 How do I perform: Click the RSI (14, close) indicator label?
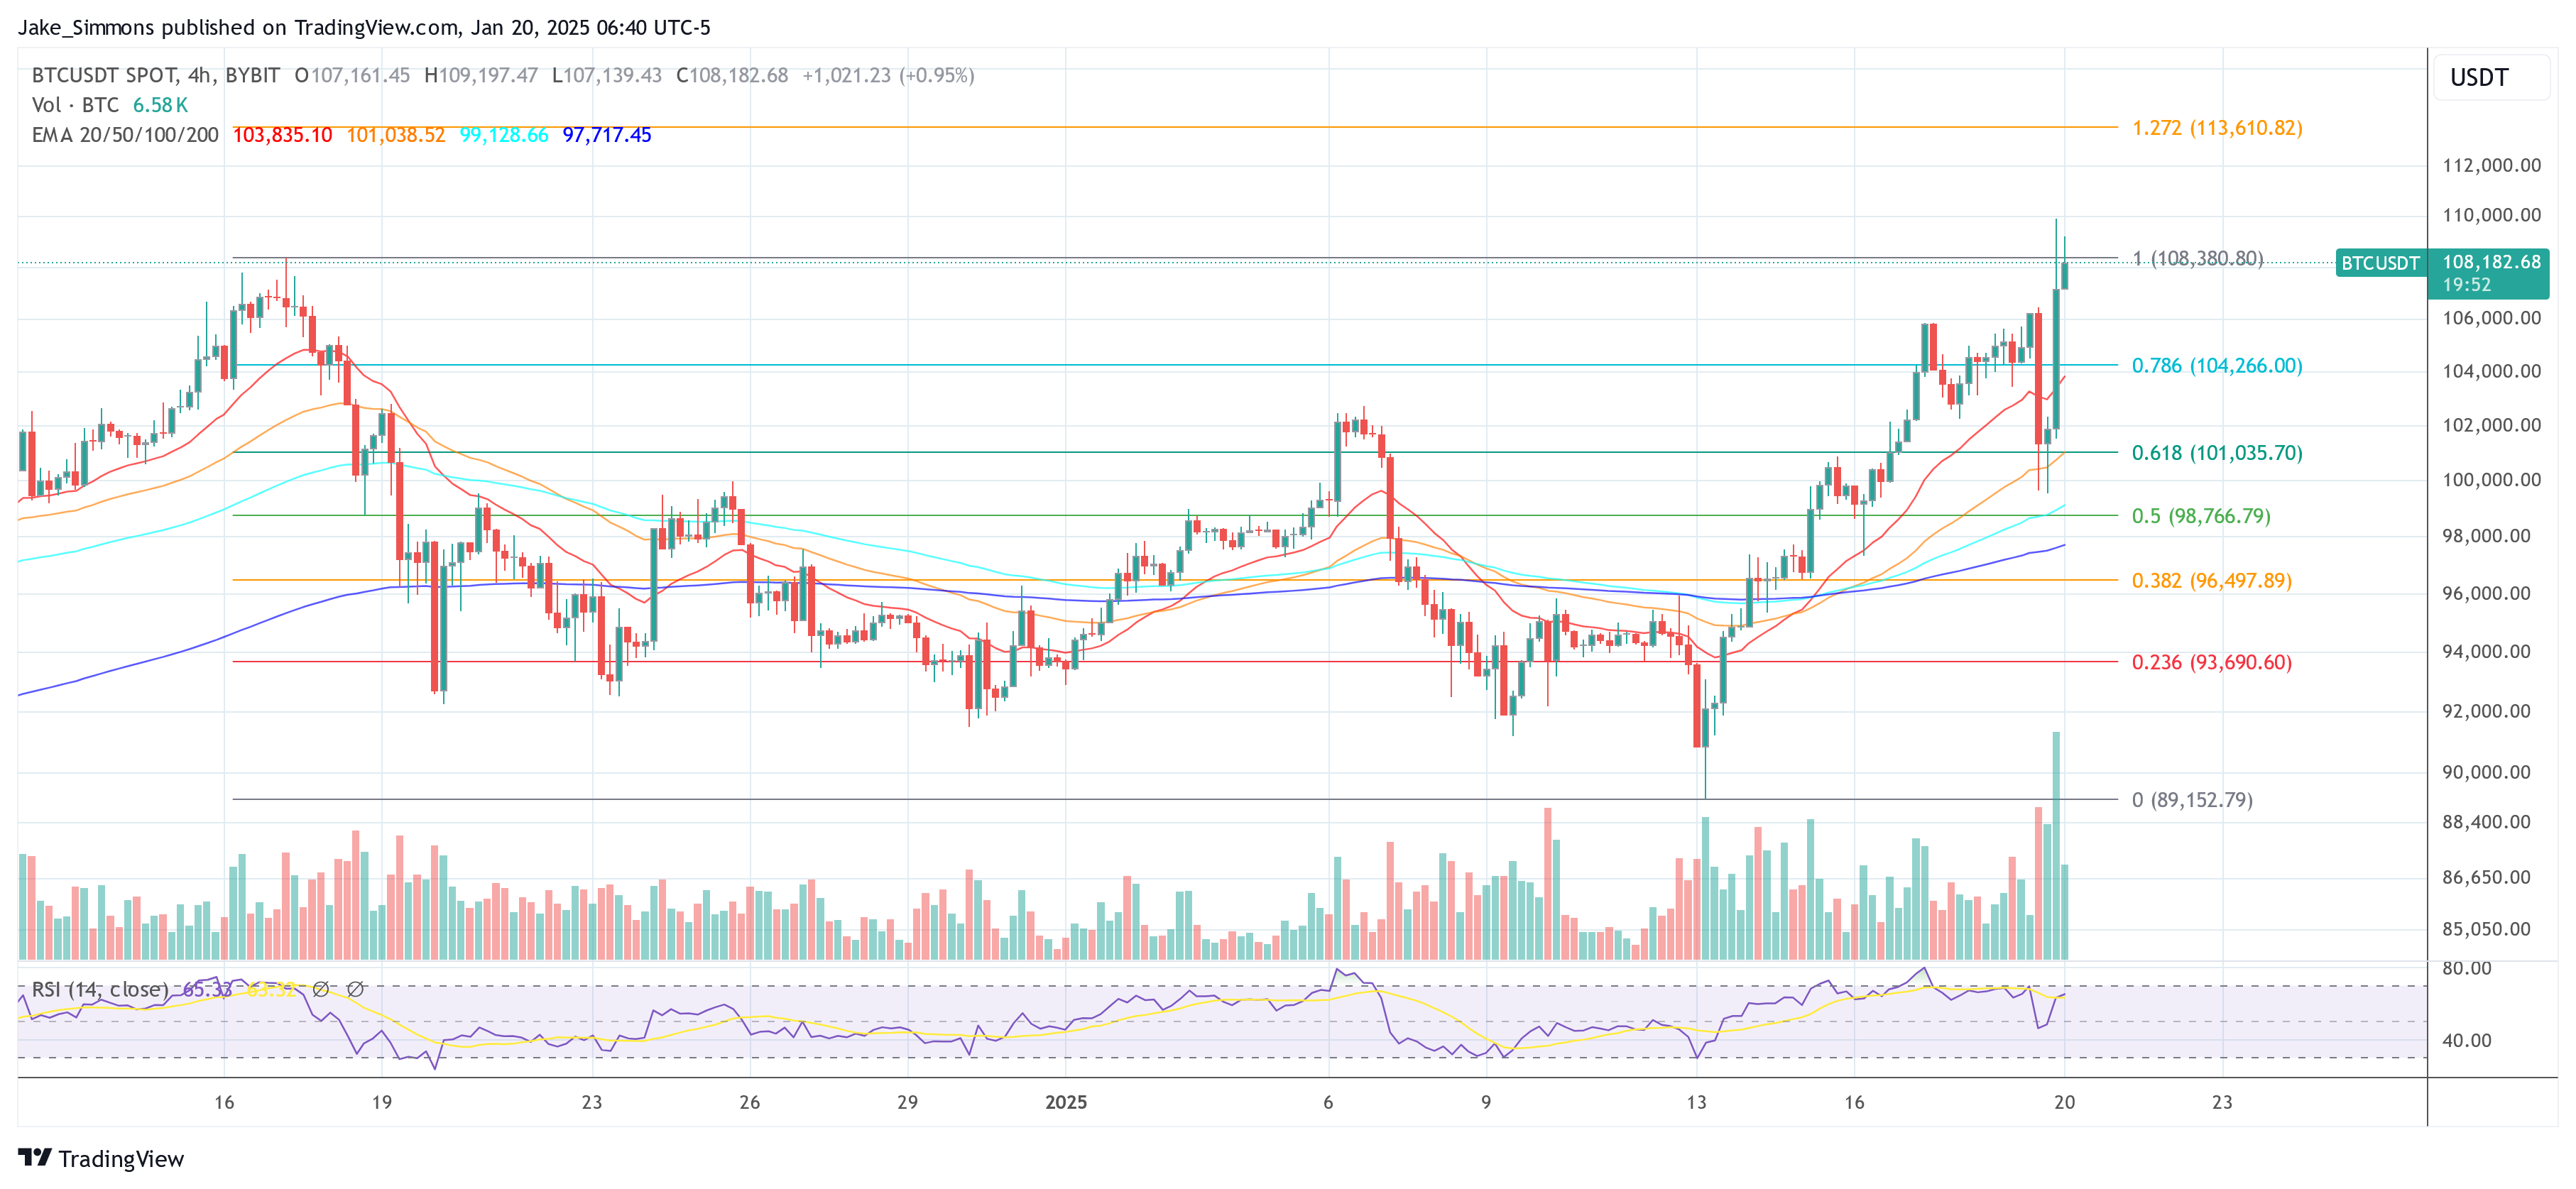pos(100,989)
